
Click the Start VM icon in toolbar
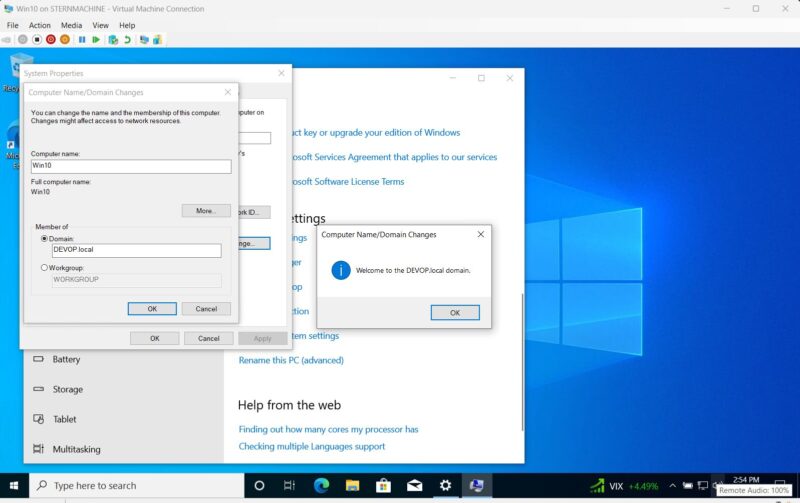coord(22,39)
